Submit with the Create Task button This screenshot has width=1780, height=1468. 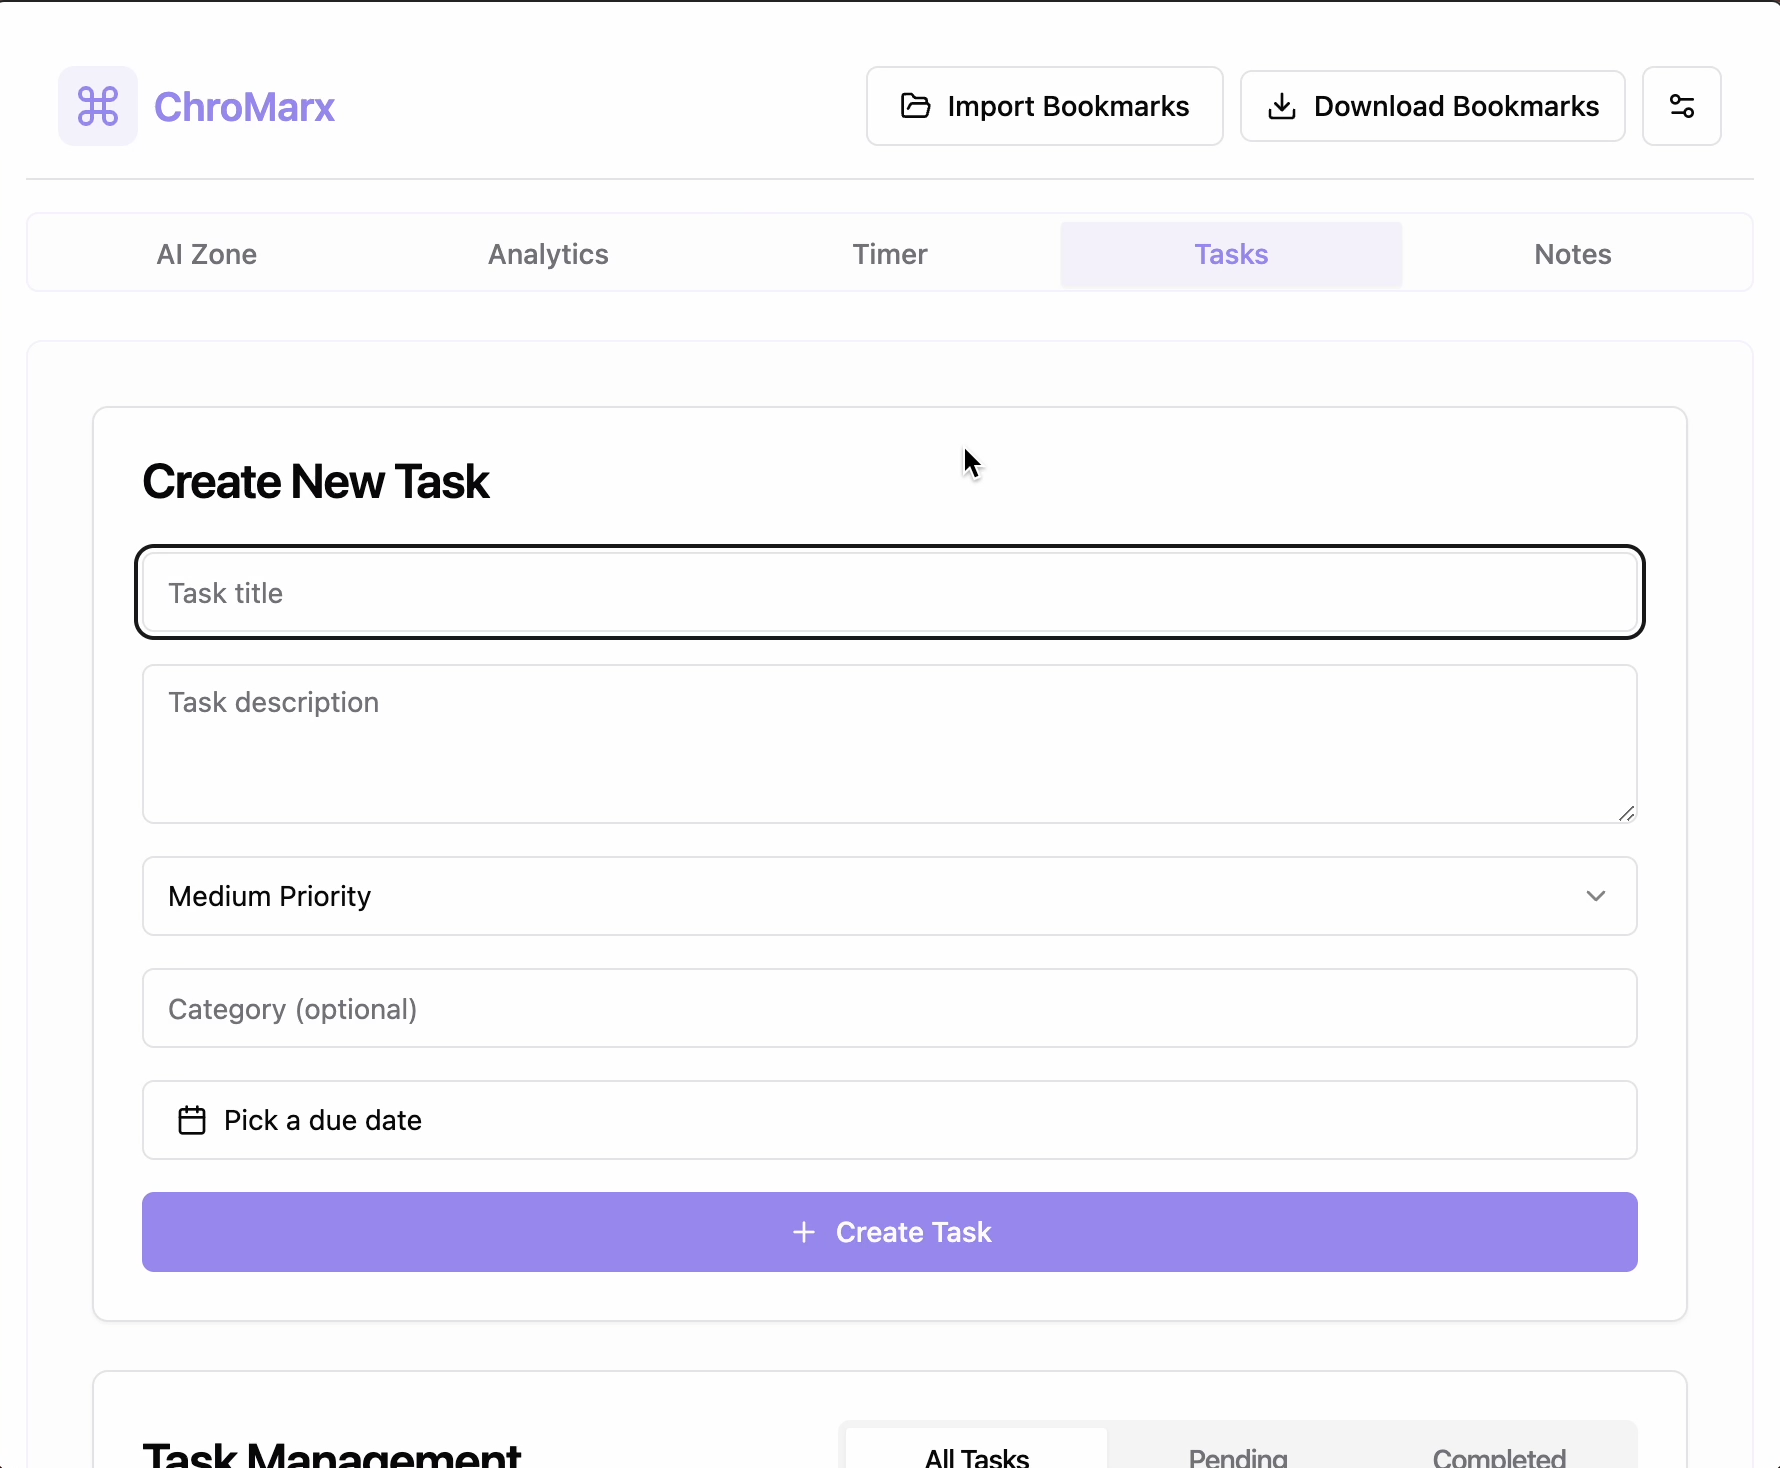pos(889,1232)
